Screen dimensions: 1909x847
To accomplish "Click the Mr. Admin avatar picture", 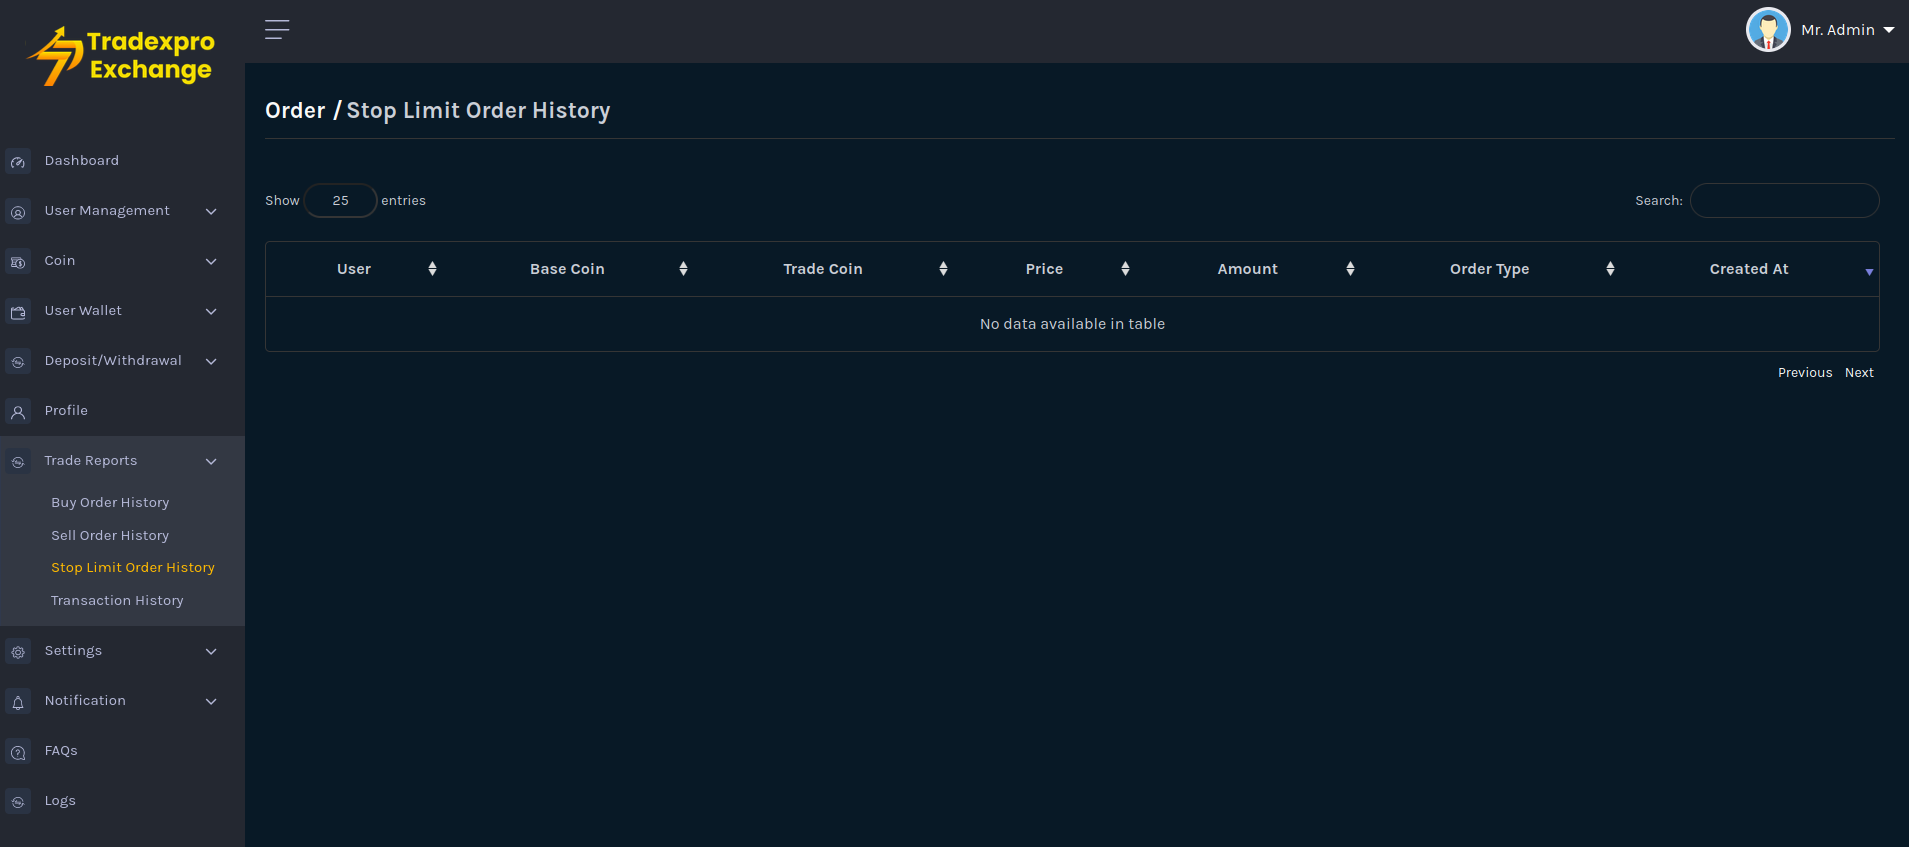I will coord(1767,30).
